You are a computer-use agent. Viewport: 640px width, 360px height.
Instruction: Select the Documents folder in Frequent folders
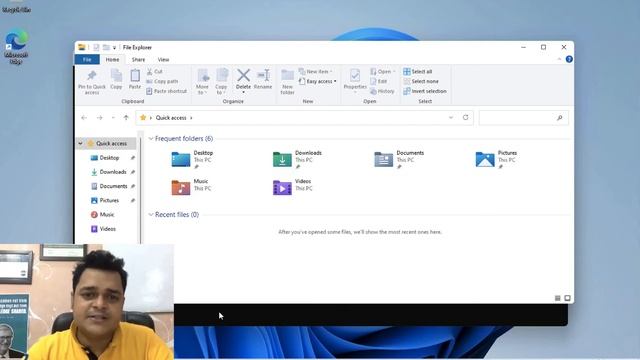pos(399,159)
